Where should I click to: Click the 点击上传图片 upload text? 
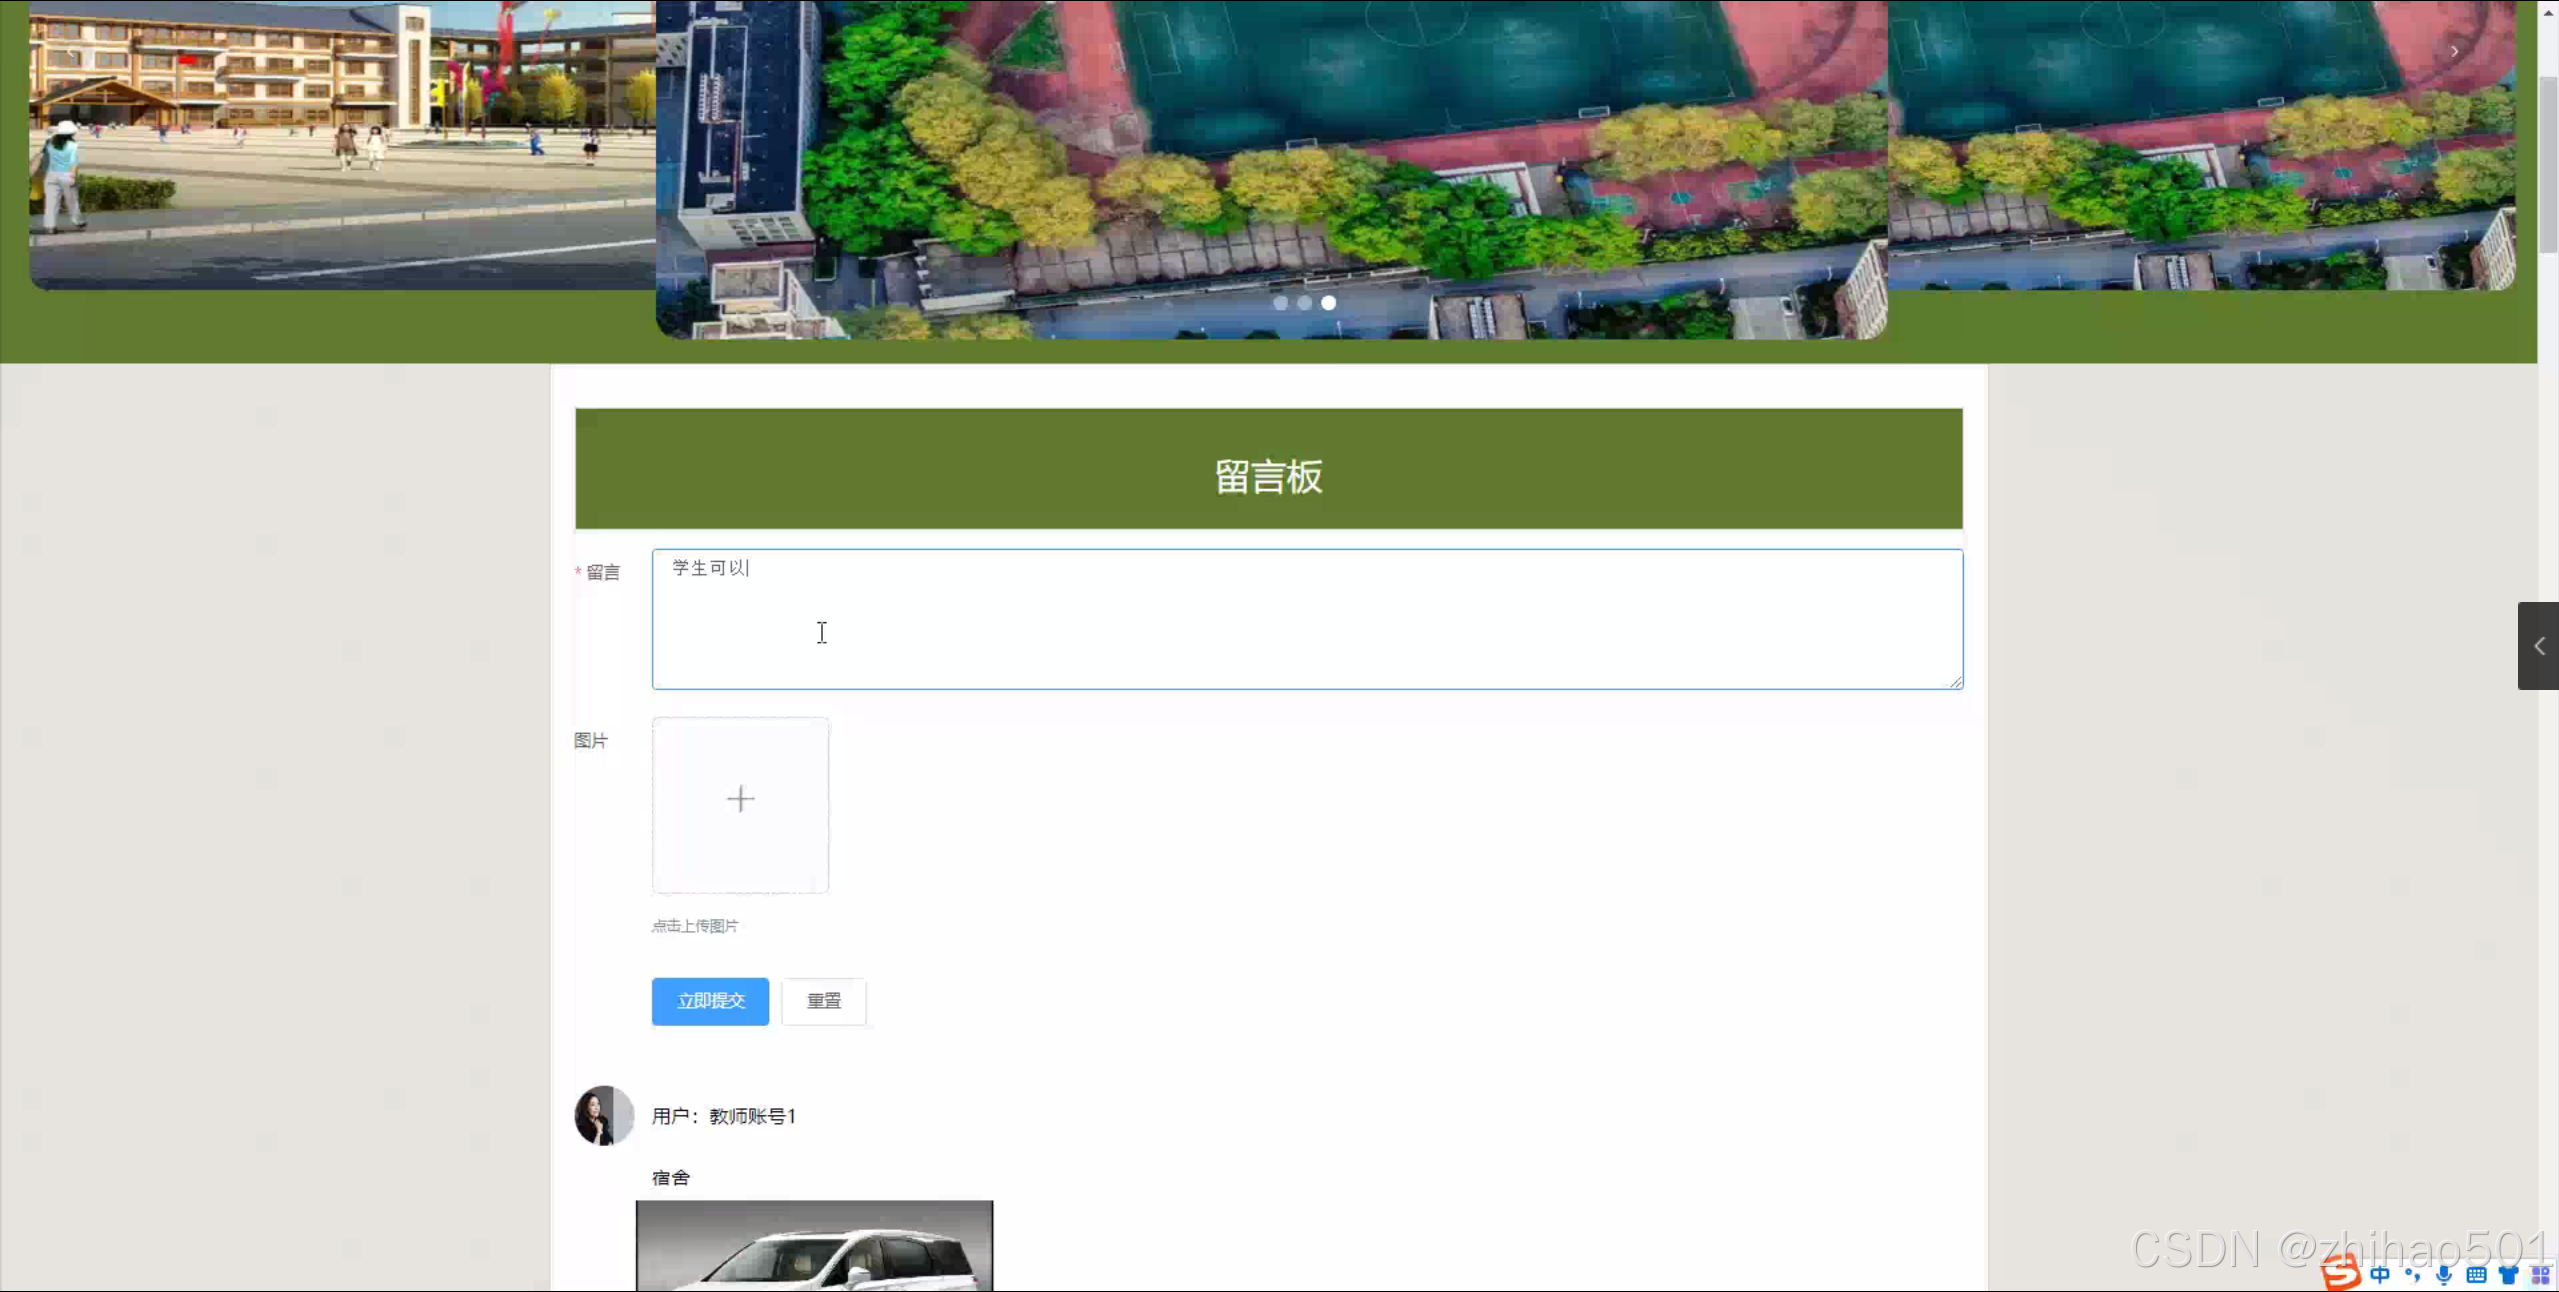[x=694, y=926]
